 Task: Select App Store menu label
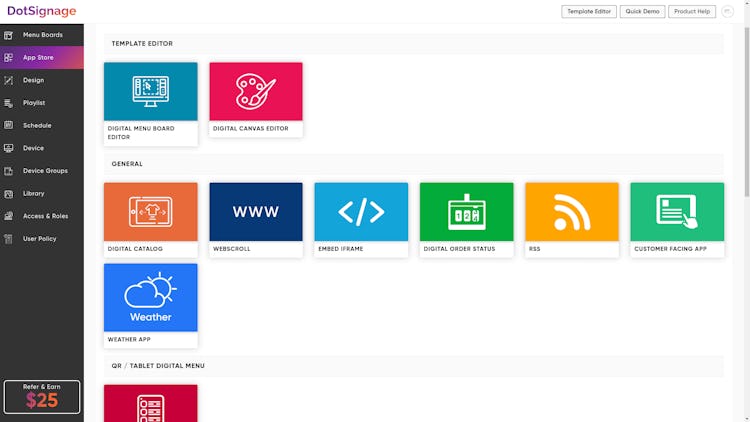point(38,57)
